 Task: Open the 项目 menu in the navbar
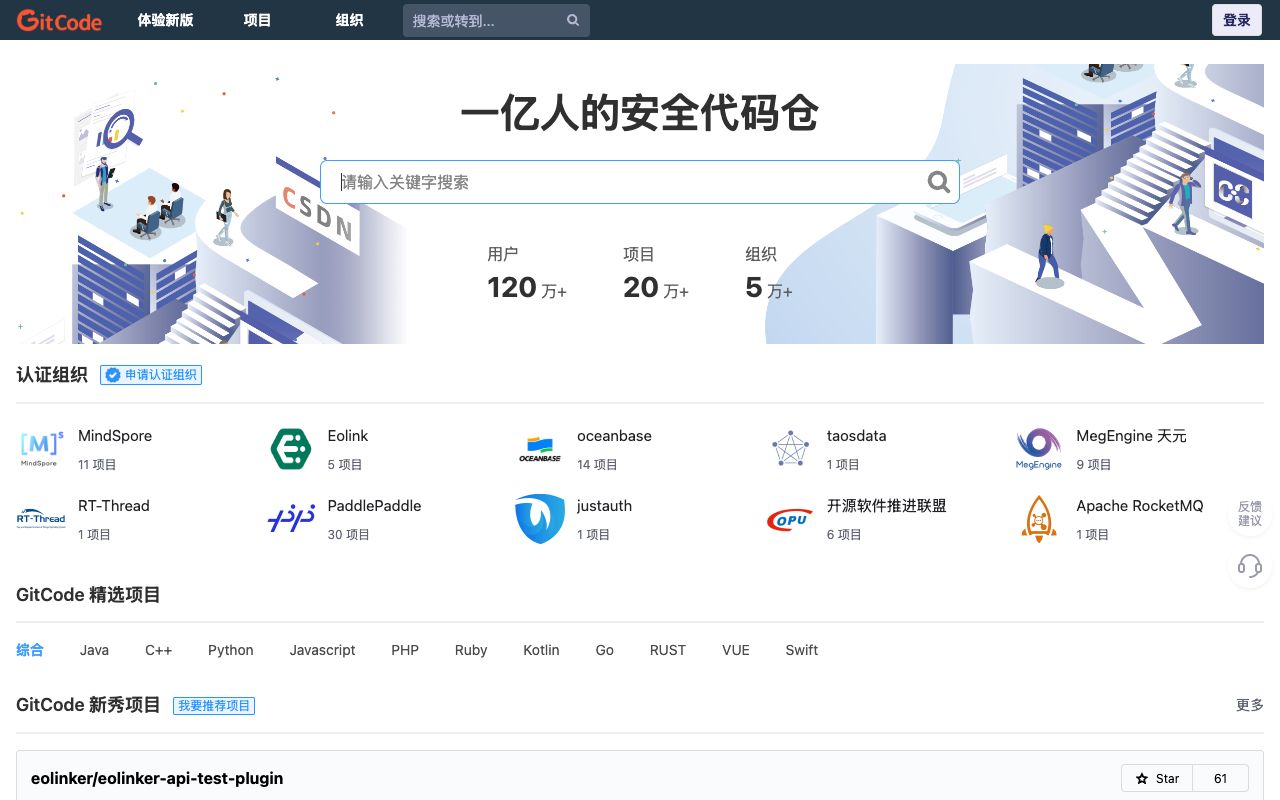pos(257,20)
